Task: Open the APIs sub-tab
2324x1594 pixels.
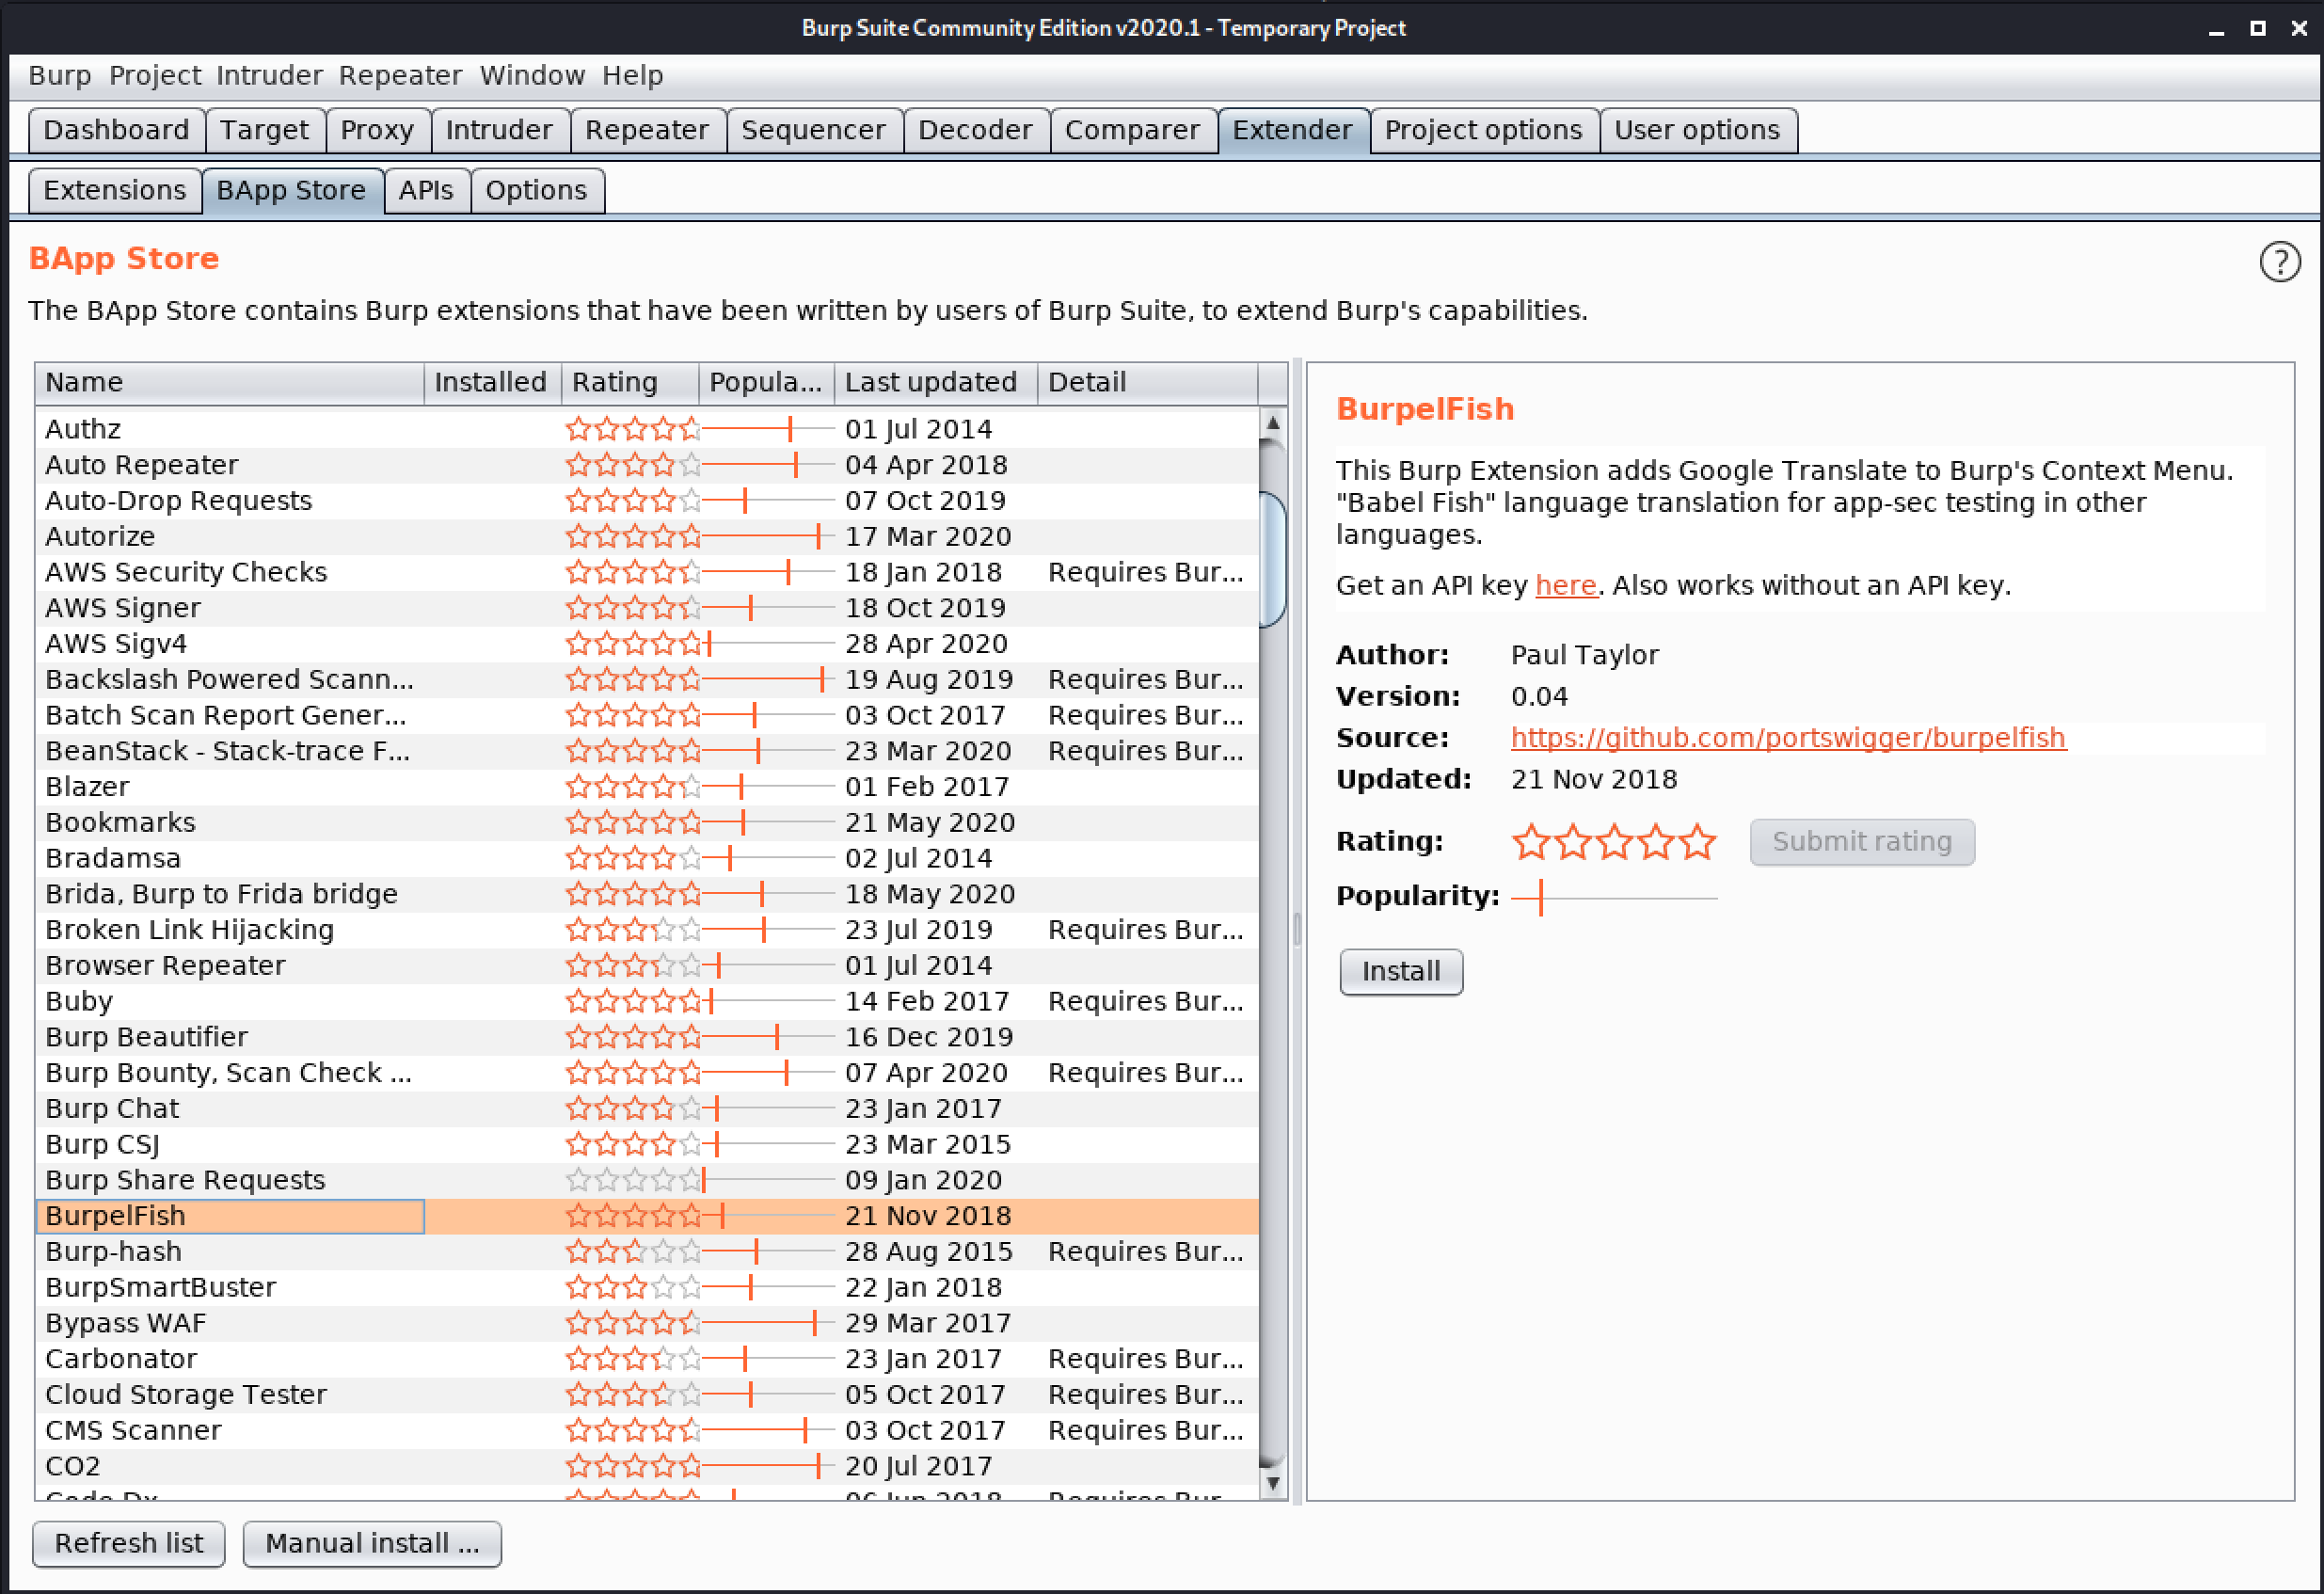Action: tap(426, 190)
